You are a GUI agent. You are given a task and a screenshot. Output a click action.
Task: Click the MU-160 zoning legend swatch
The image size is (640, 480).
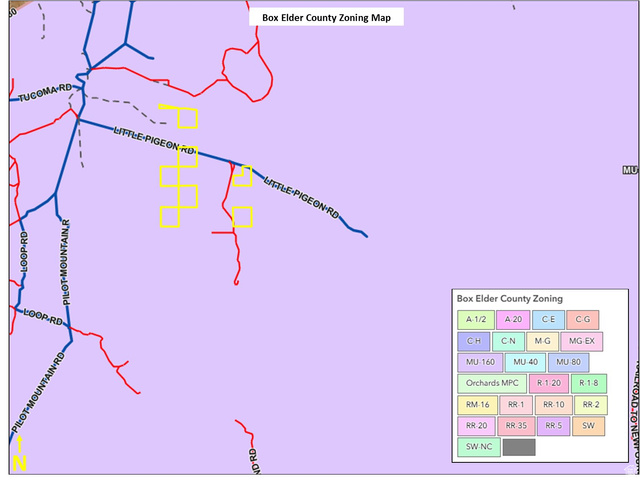tap(479, 362)
